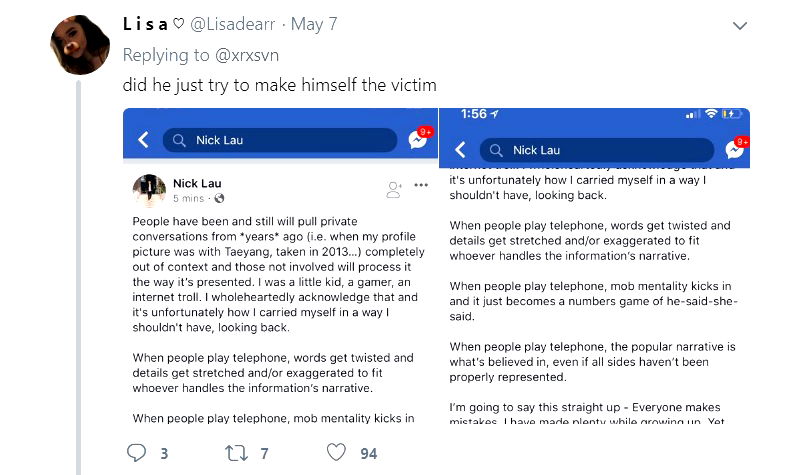This screenshot has width=800, height=475.
Task: Click Nick Lau search field in left screenshot
Action: point(279,140)
